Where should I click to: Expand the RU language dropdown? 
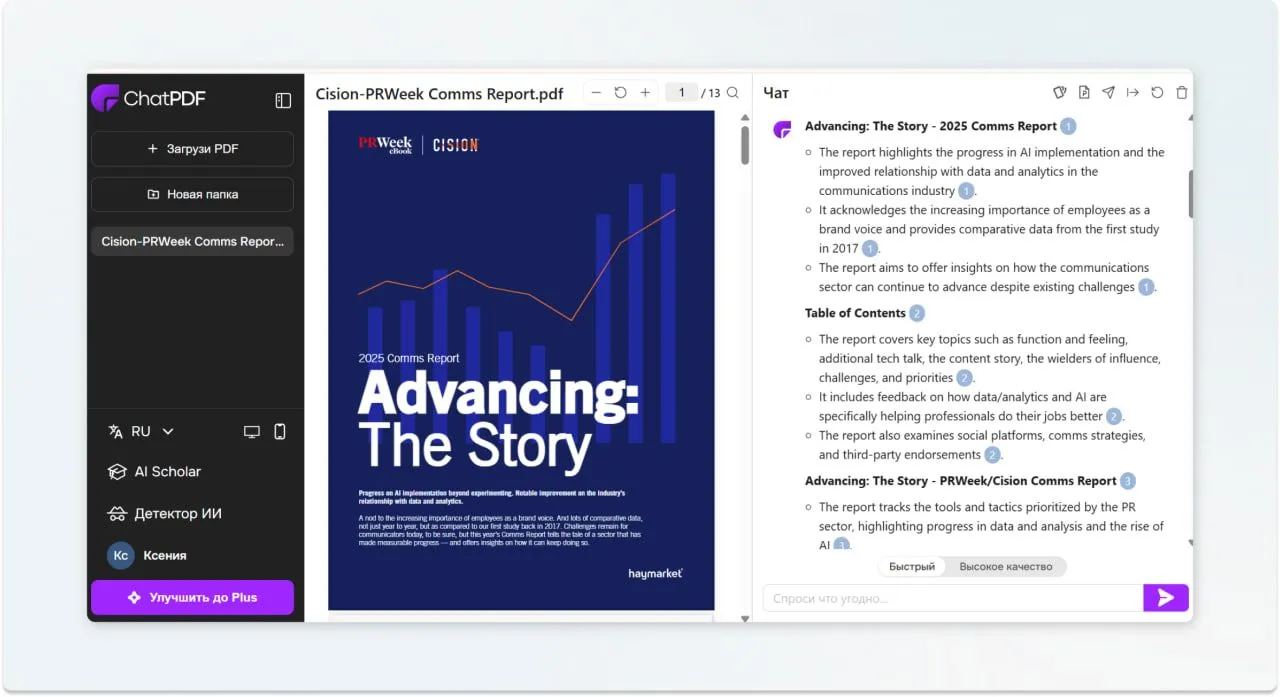(141, 432)
